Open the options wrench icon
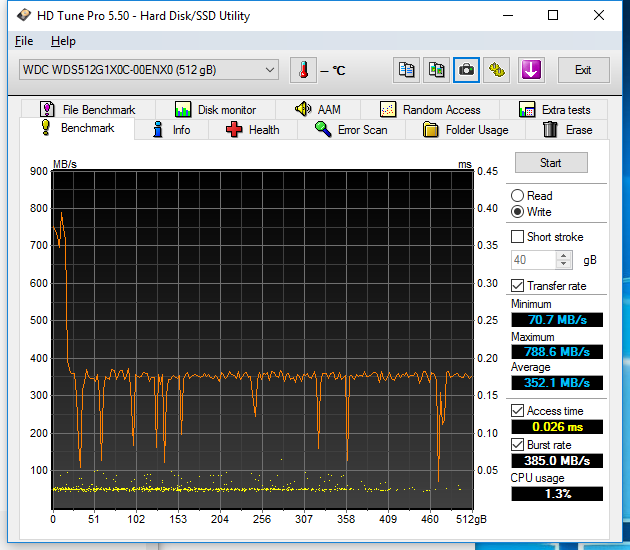Screen dimensions: 630x550 click(497, 70)
